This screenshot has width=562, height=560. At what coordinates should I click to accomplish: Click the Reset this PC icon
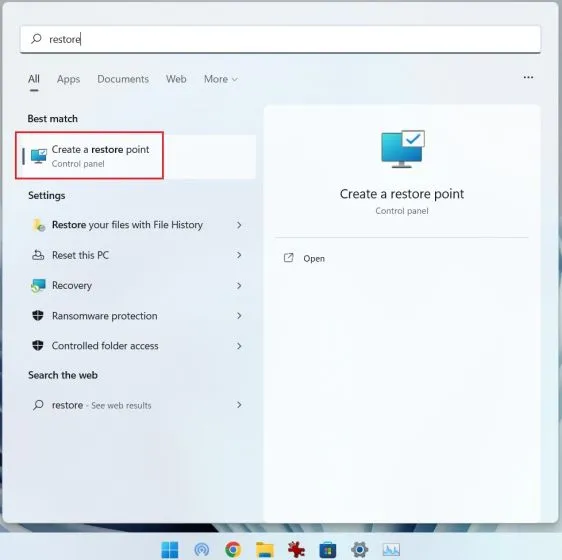[x=38, y=255]
